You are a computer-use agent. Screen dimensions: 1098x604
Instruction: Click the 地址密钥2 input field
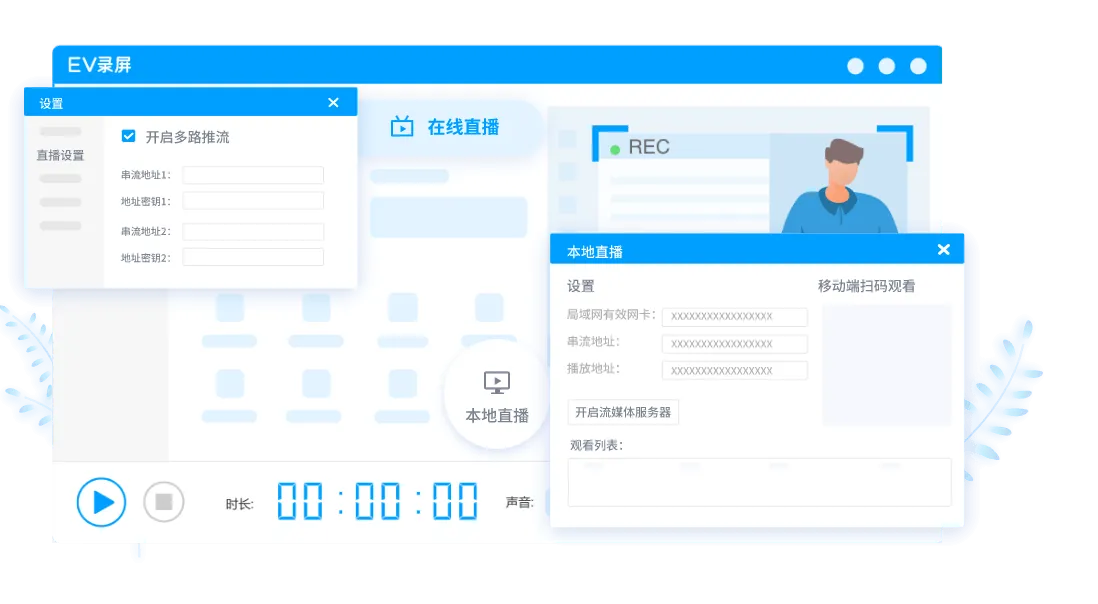[x=253, y=256]
